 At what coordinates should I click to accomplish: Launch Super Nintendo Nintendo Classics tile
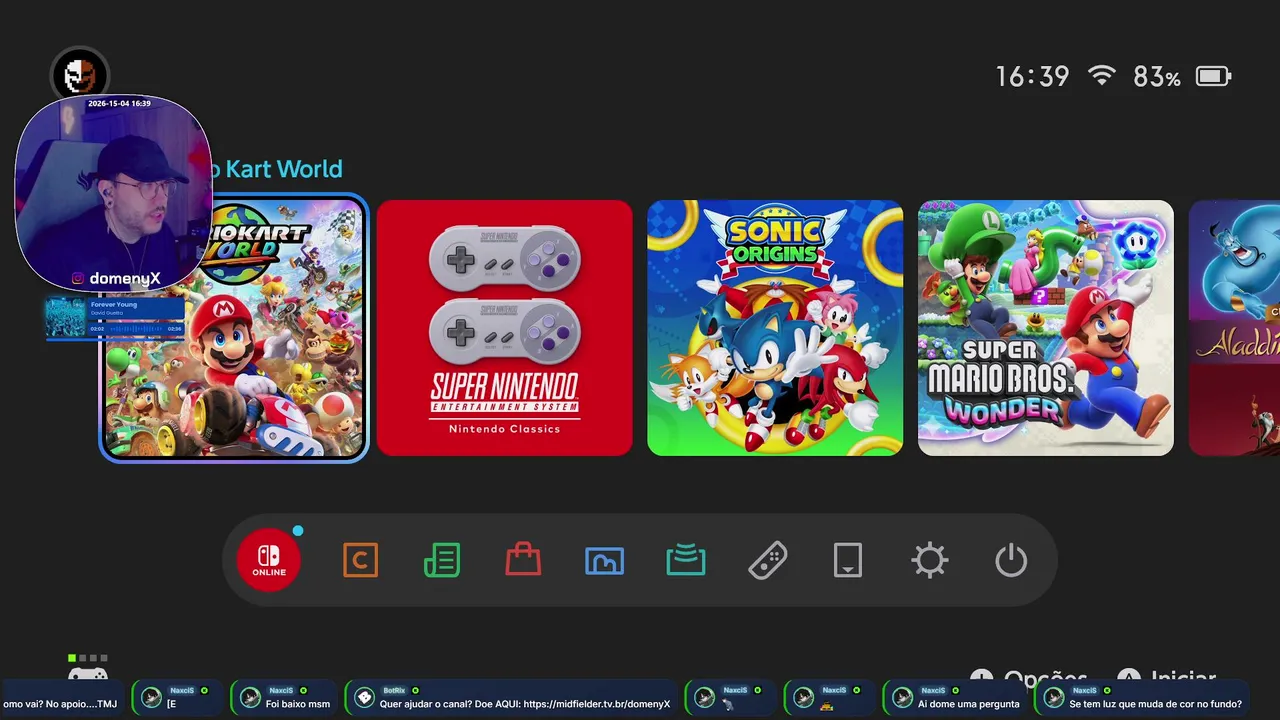505,328
